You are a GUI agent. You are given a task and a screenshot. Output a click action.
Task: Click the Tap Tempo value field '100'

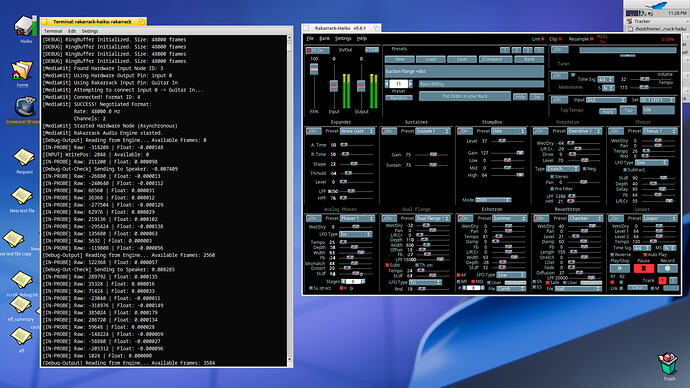pos(658,110)
